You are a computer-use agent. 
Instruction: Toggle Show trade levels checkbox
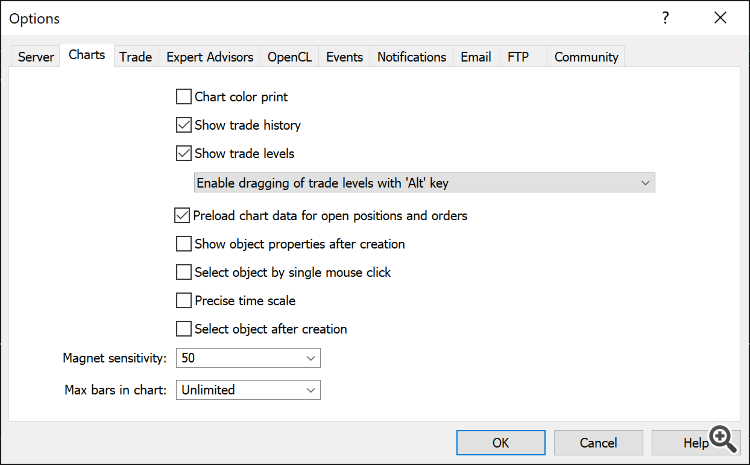(x=183, y=153)
